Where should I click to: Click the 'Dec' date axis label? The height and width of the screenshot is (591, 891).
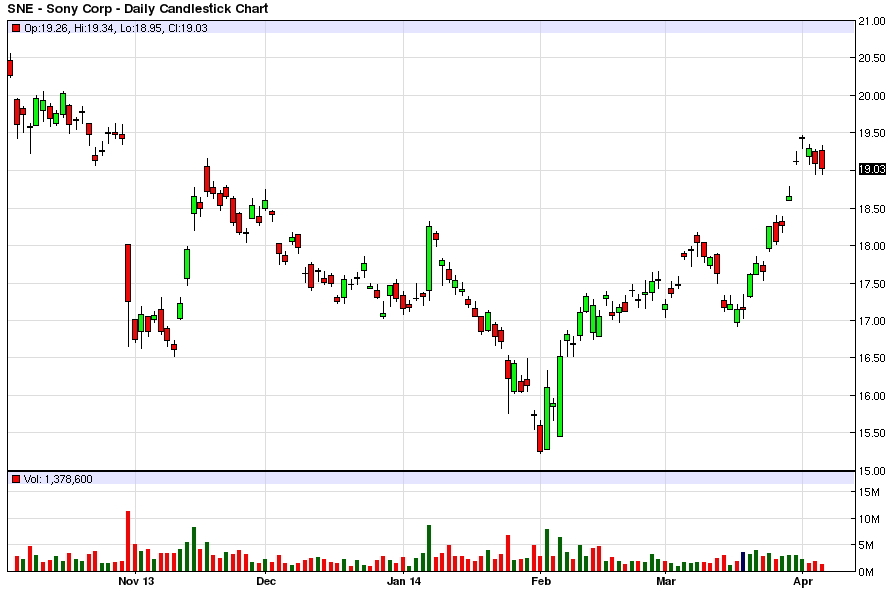click(x=266, y=581)
